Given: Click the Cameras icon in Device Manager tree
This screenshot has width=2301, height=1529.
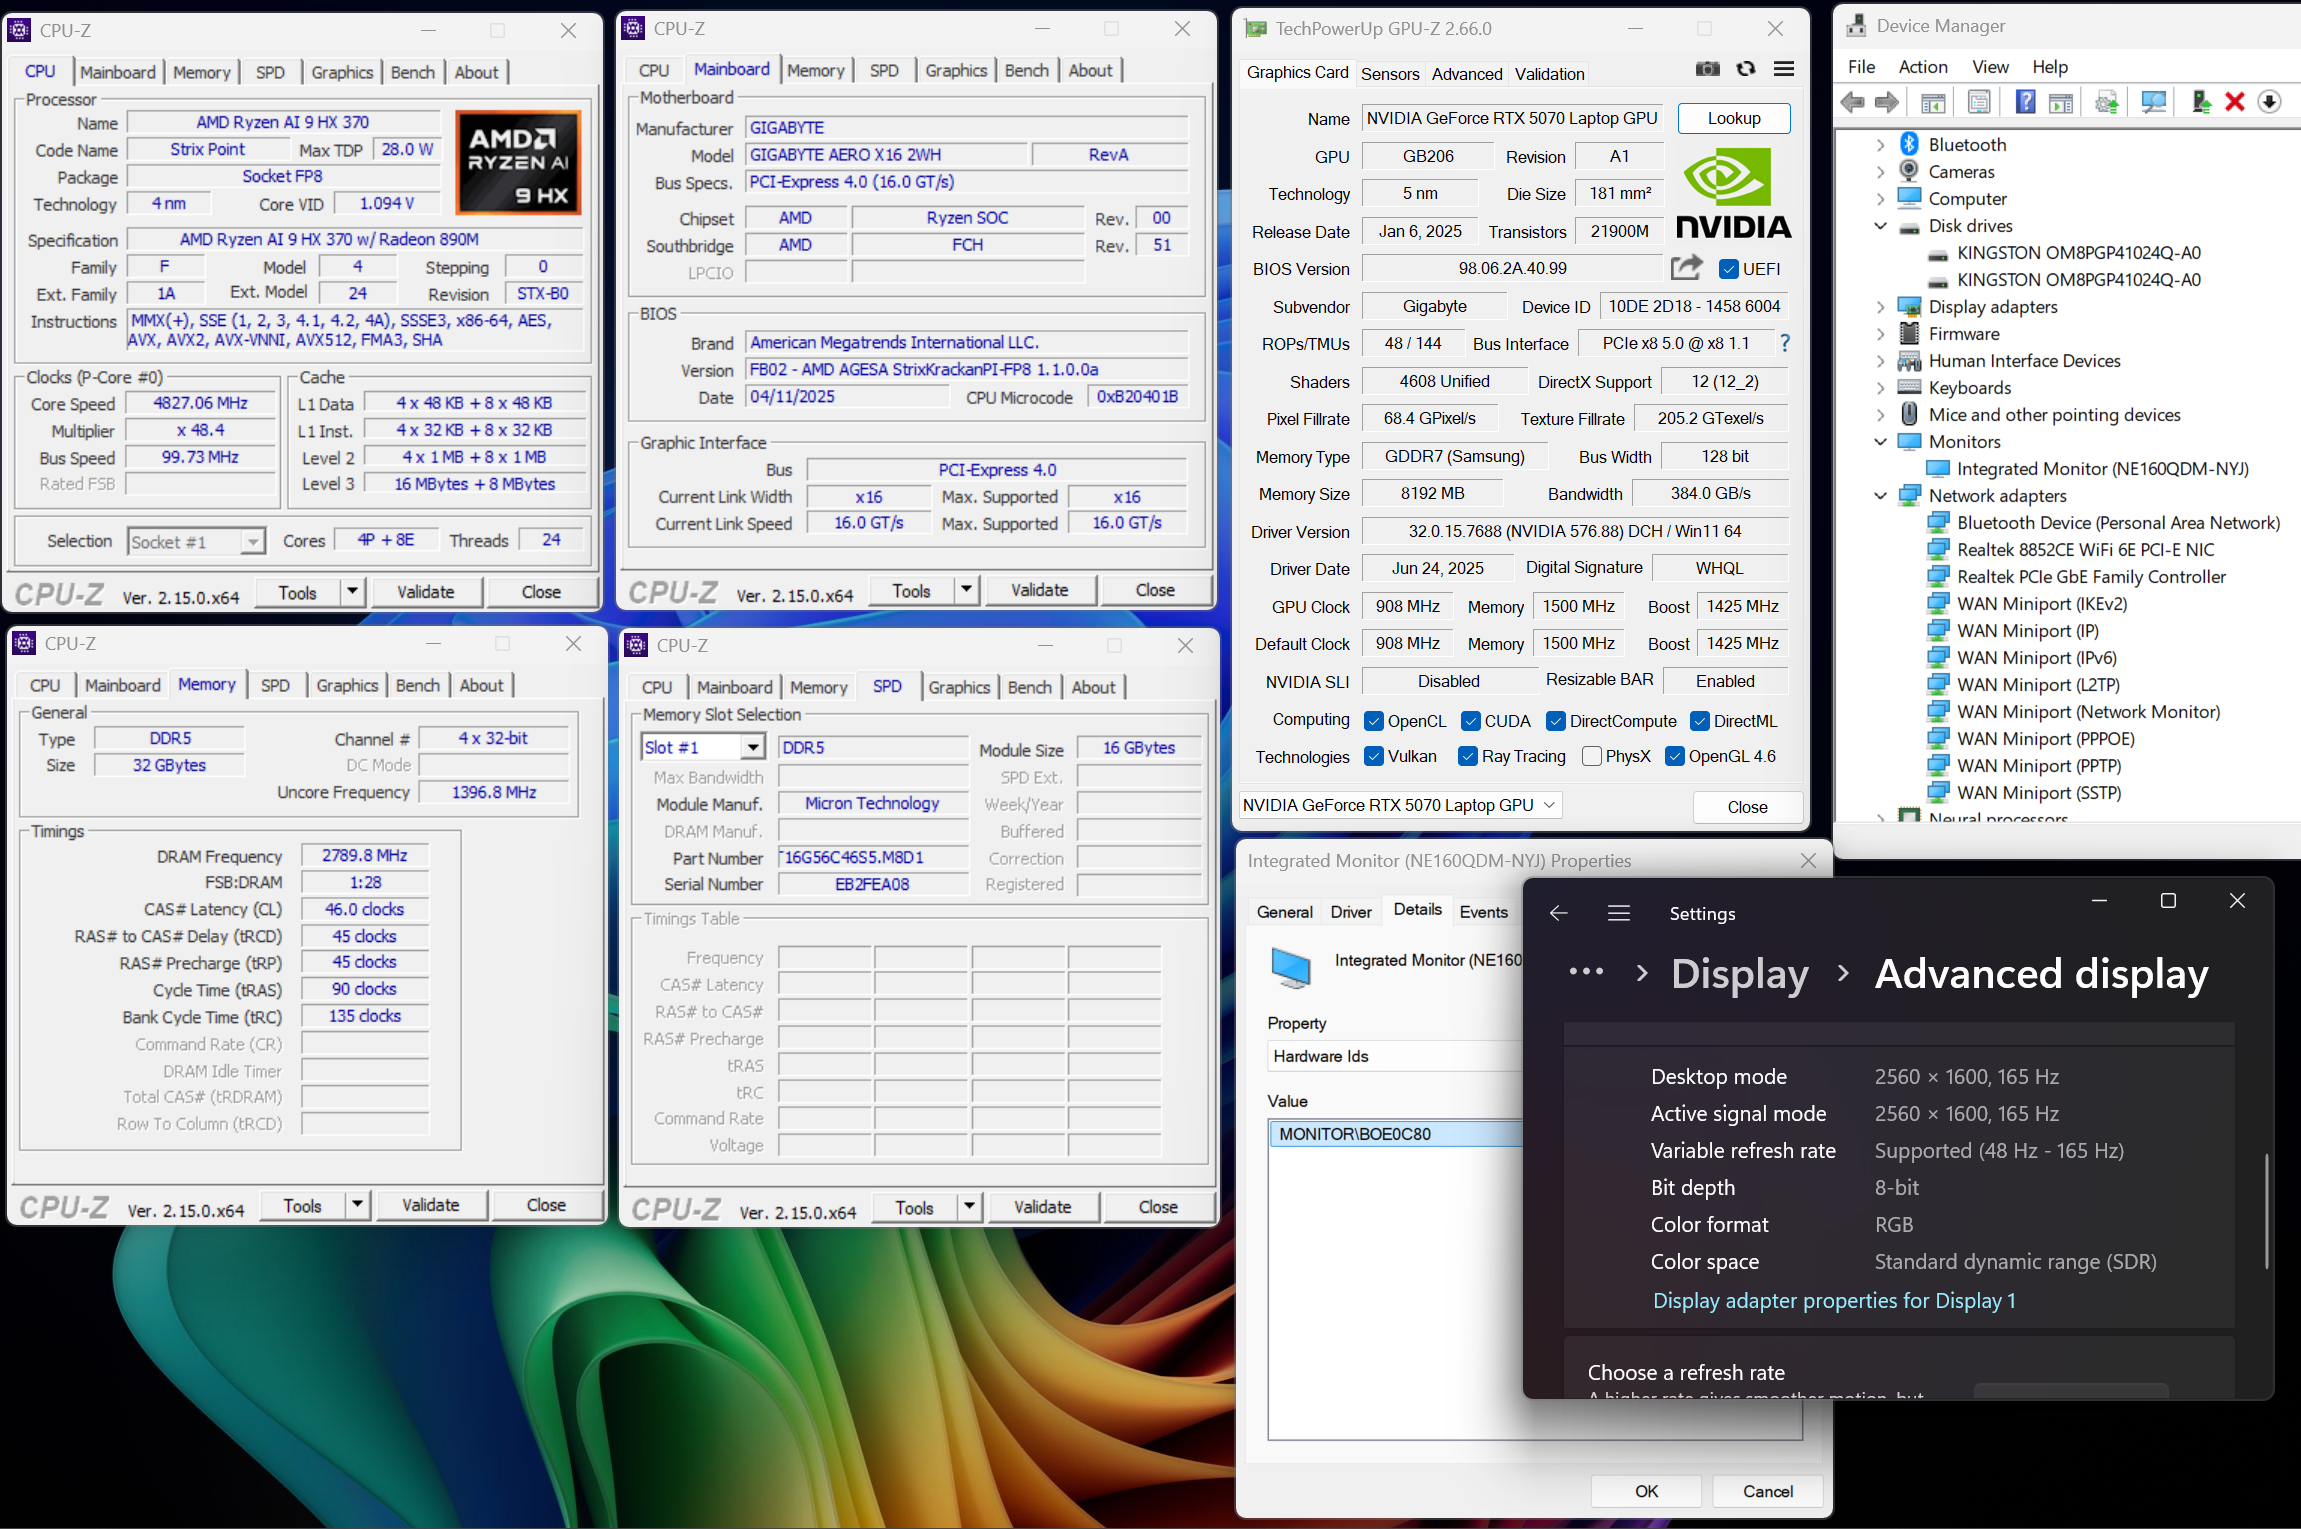Looking at the screenshot, I should pyautogui.click(x=1909, y=171).
